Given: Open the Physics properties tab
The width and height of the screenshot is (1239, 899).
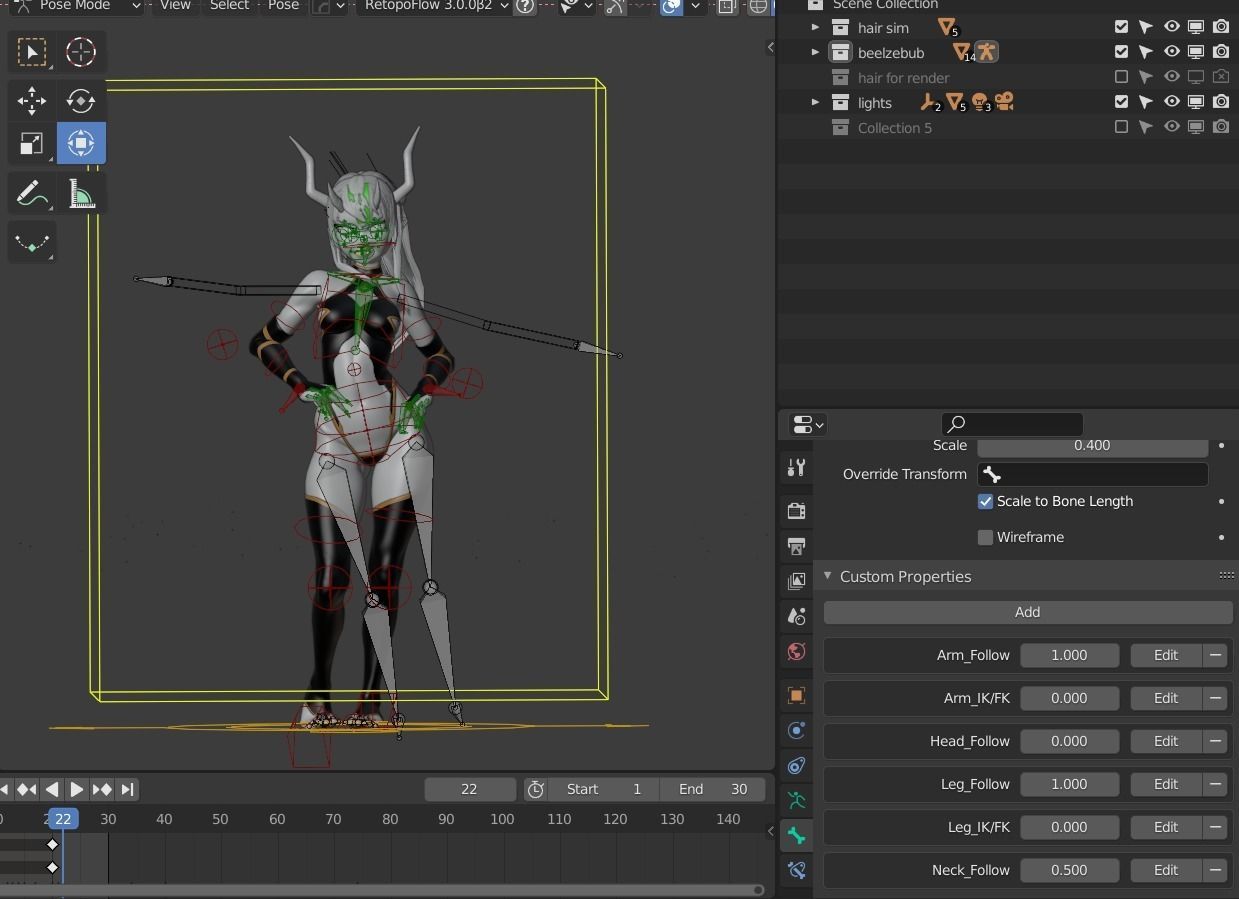Looking at the screenshot, I should tap(796, 731).
